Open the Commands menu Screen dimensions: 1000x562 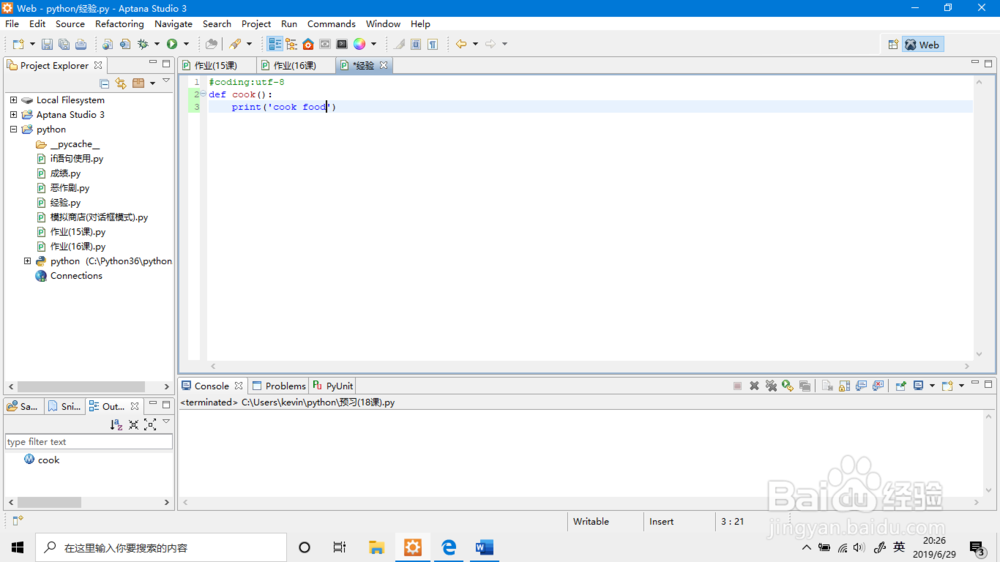[331, 24]
